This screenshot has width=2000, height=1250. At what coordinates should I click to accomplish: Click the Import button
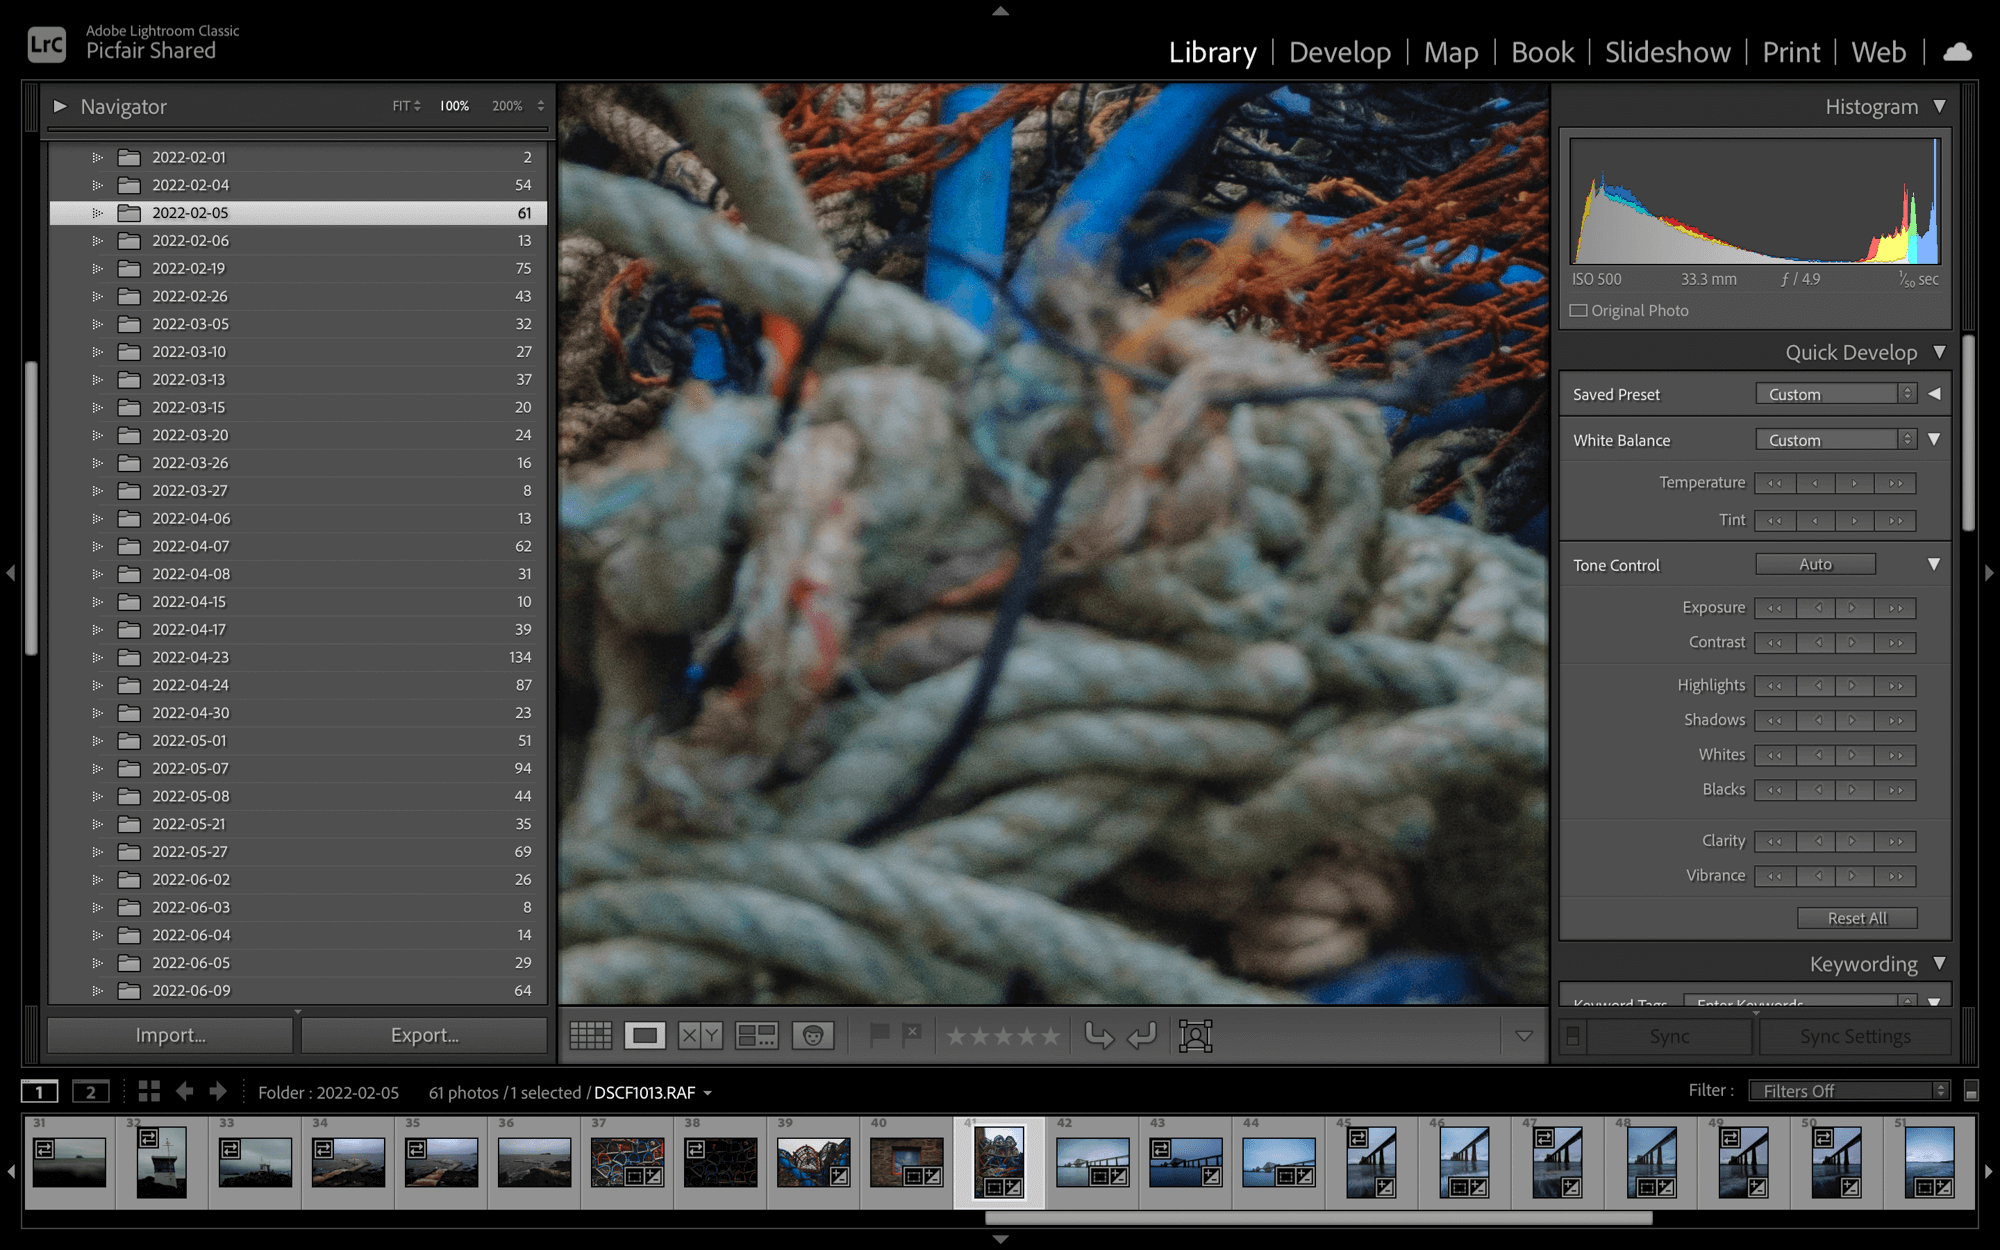171,1035
